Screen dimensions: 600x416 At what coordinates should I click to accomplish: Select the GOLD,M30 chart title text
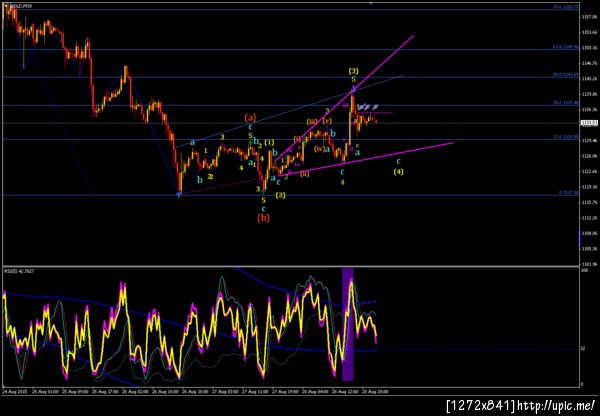point(19,7)
